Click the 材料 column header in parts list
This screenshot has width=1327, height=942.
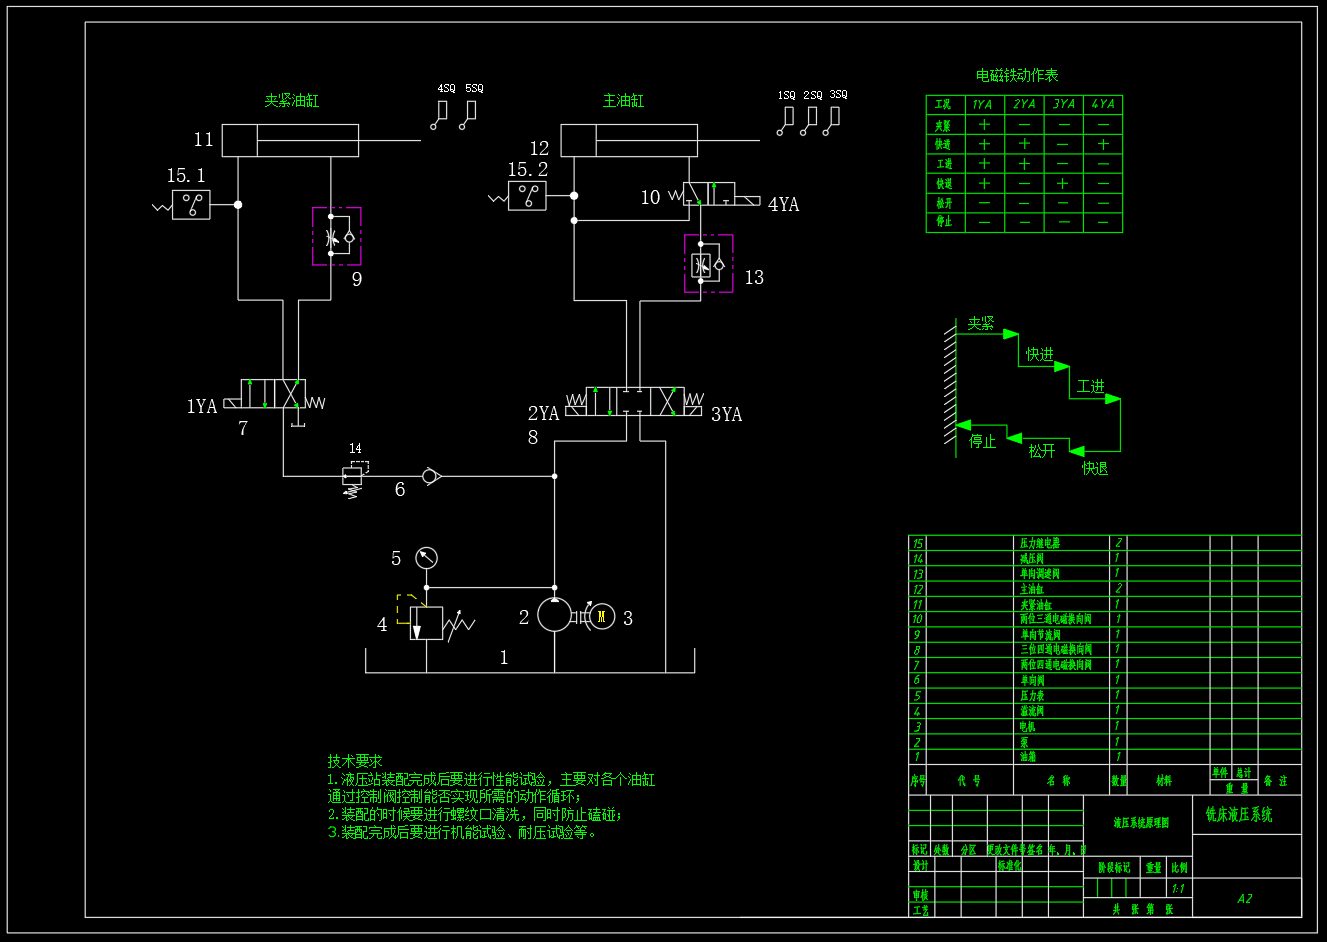tap(1164, 780)
